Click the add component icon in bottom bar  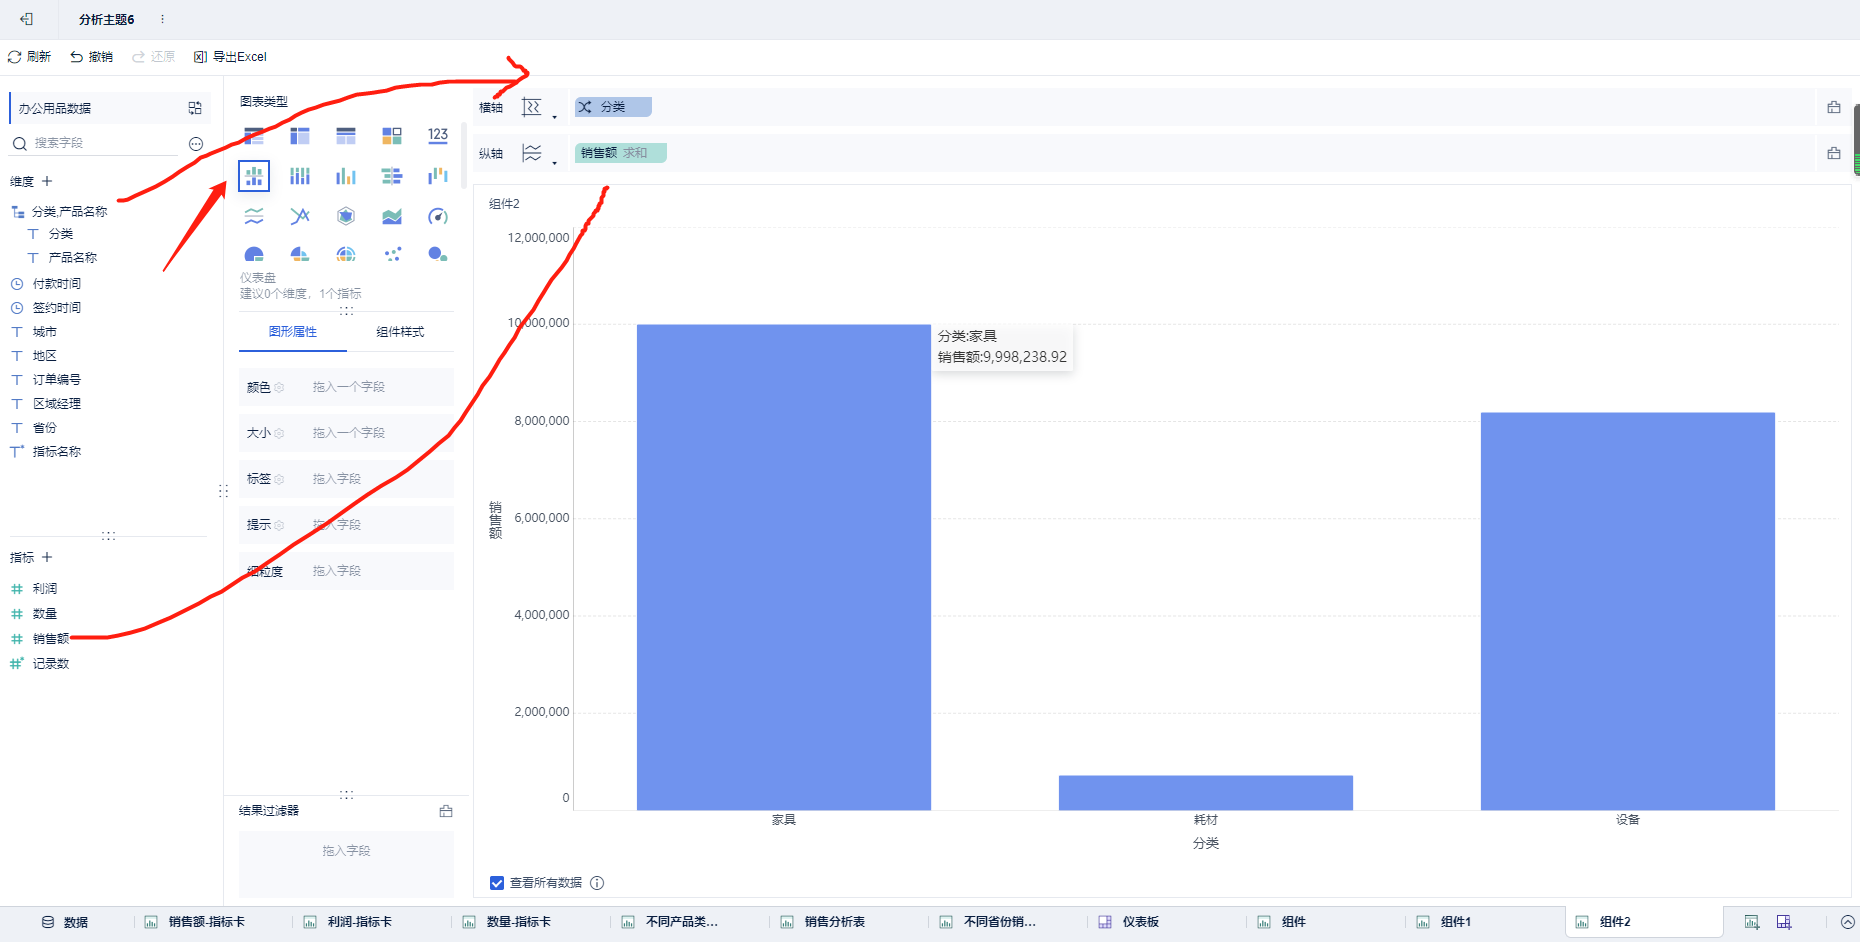point(1752,922)
